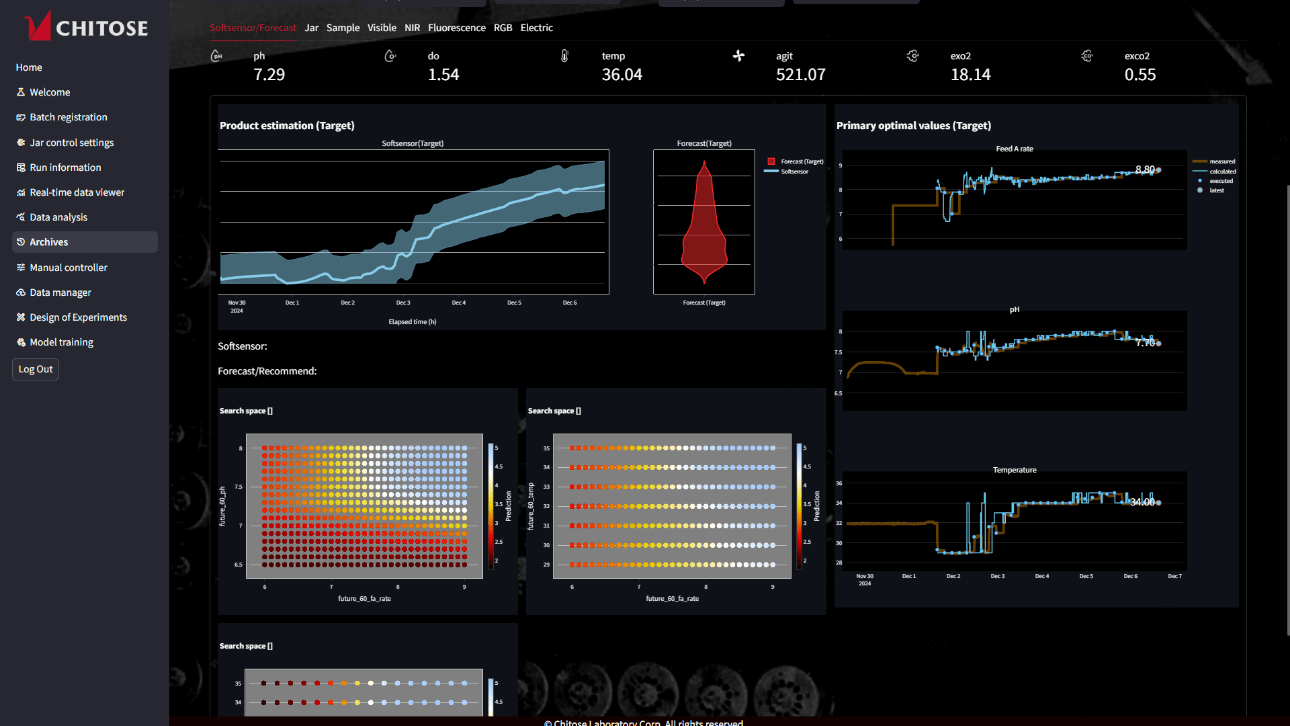
Task: Click the agit value 521.07
Action: pos(801,75)
